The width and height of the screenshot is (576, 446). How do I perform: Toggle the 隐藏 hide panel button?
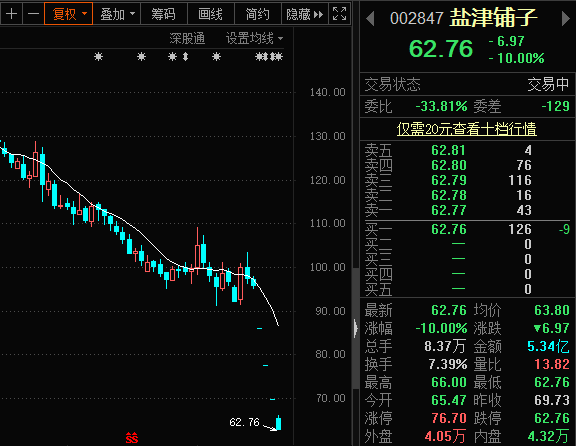click(x=305, y=14)
